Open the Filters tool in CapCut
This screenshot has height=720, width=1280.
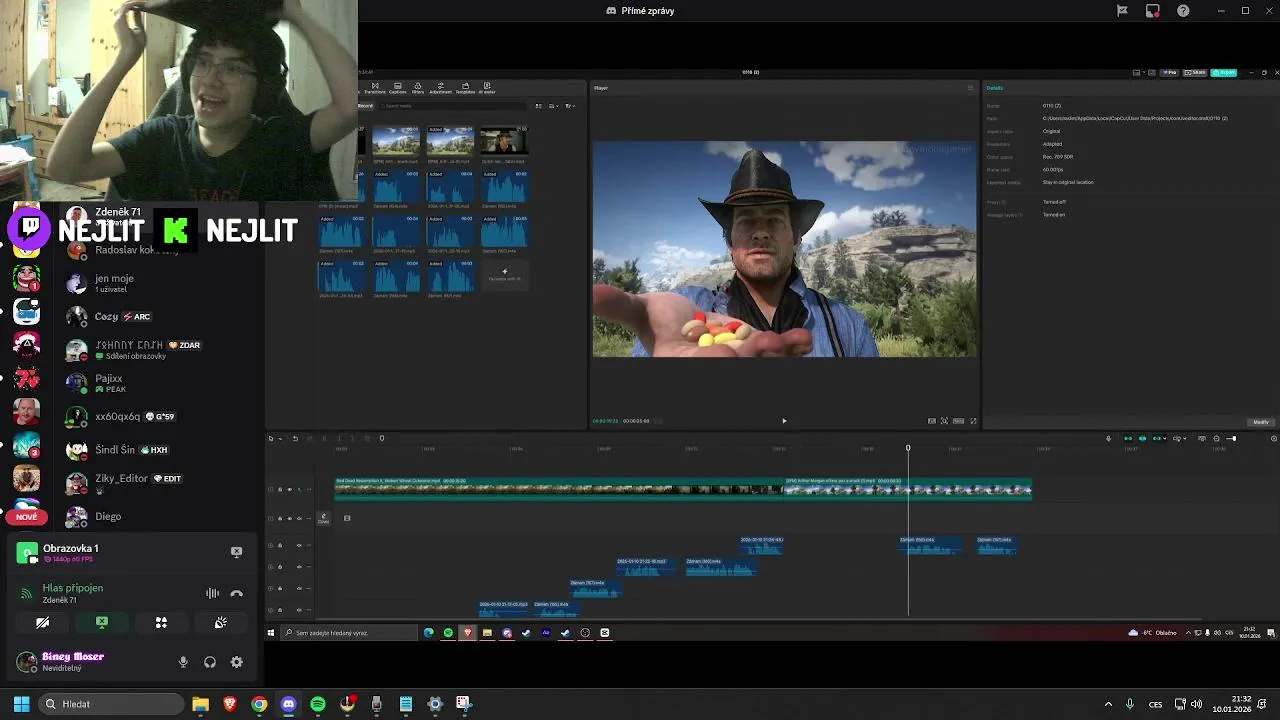click(418, 88)
